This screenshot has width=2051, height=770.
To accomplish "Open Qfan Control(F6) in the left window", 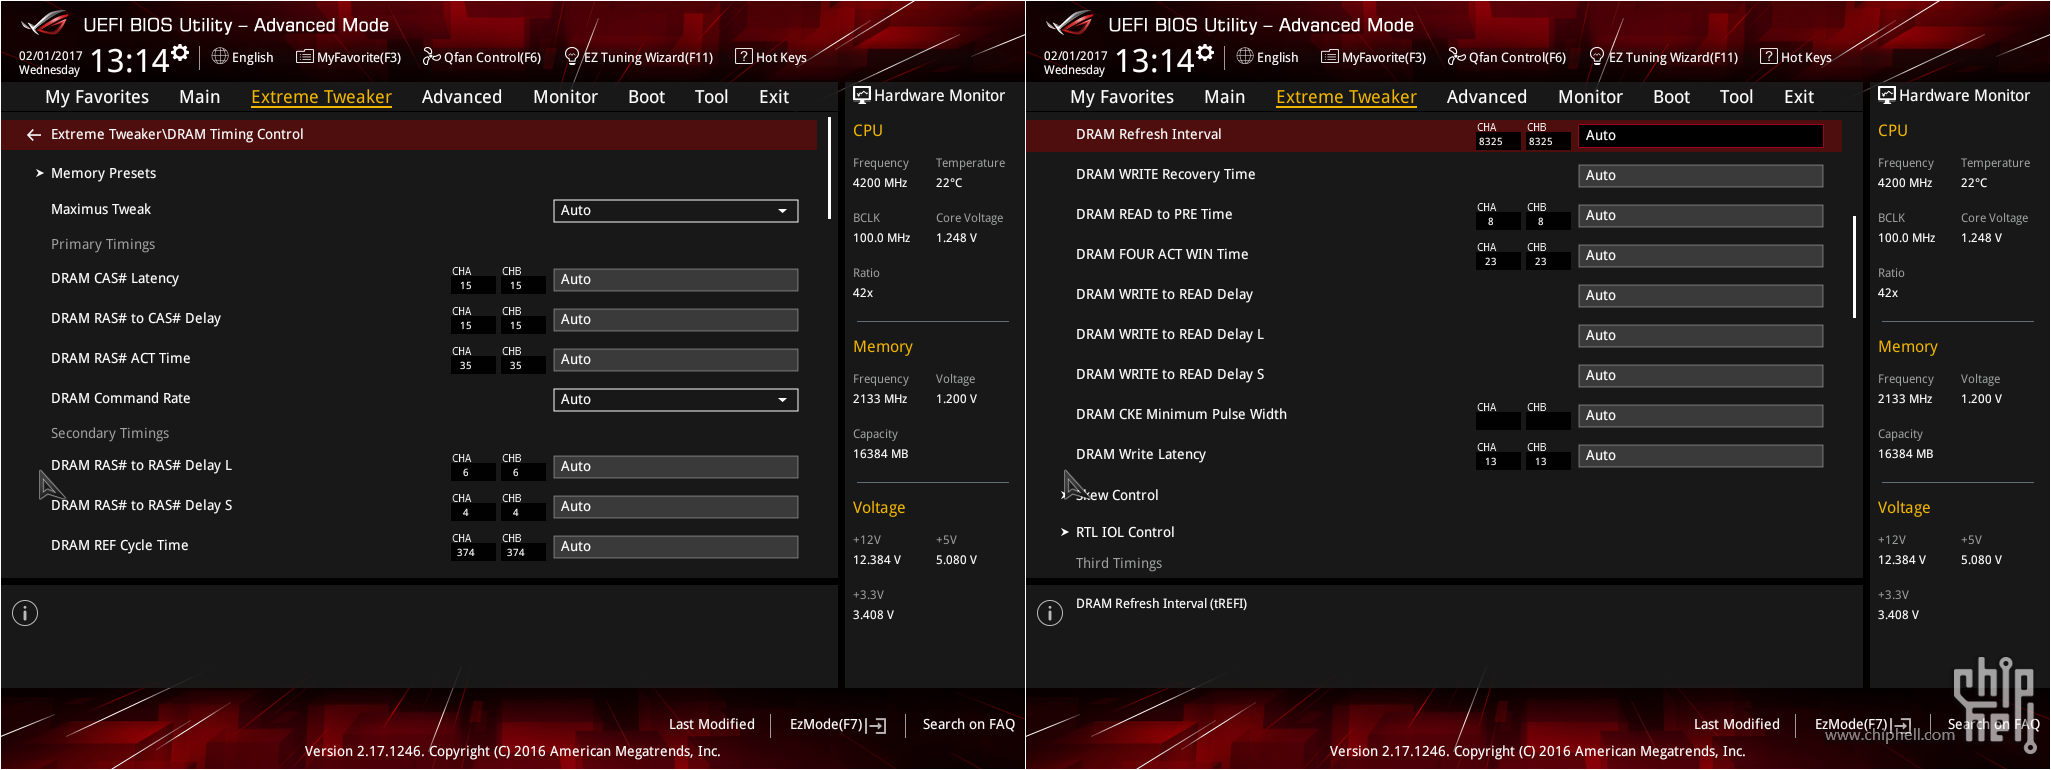I will [x=482, y=57].
